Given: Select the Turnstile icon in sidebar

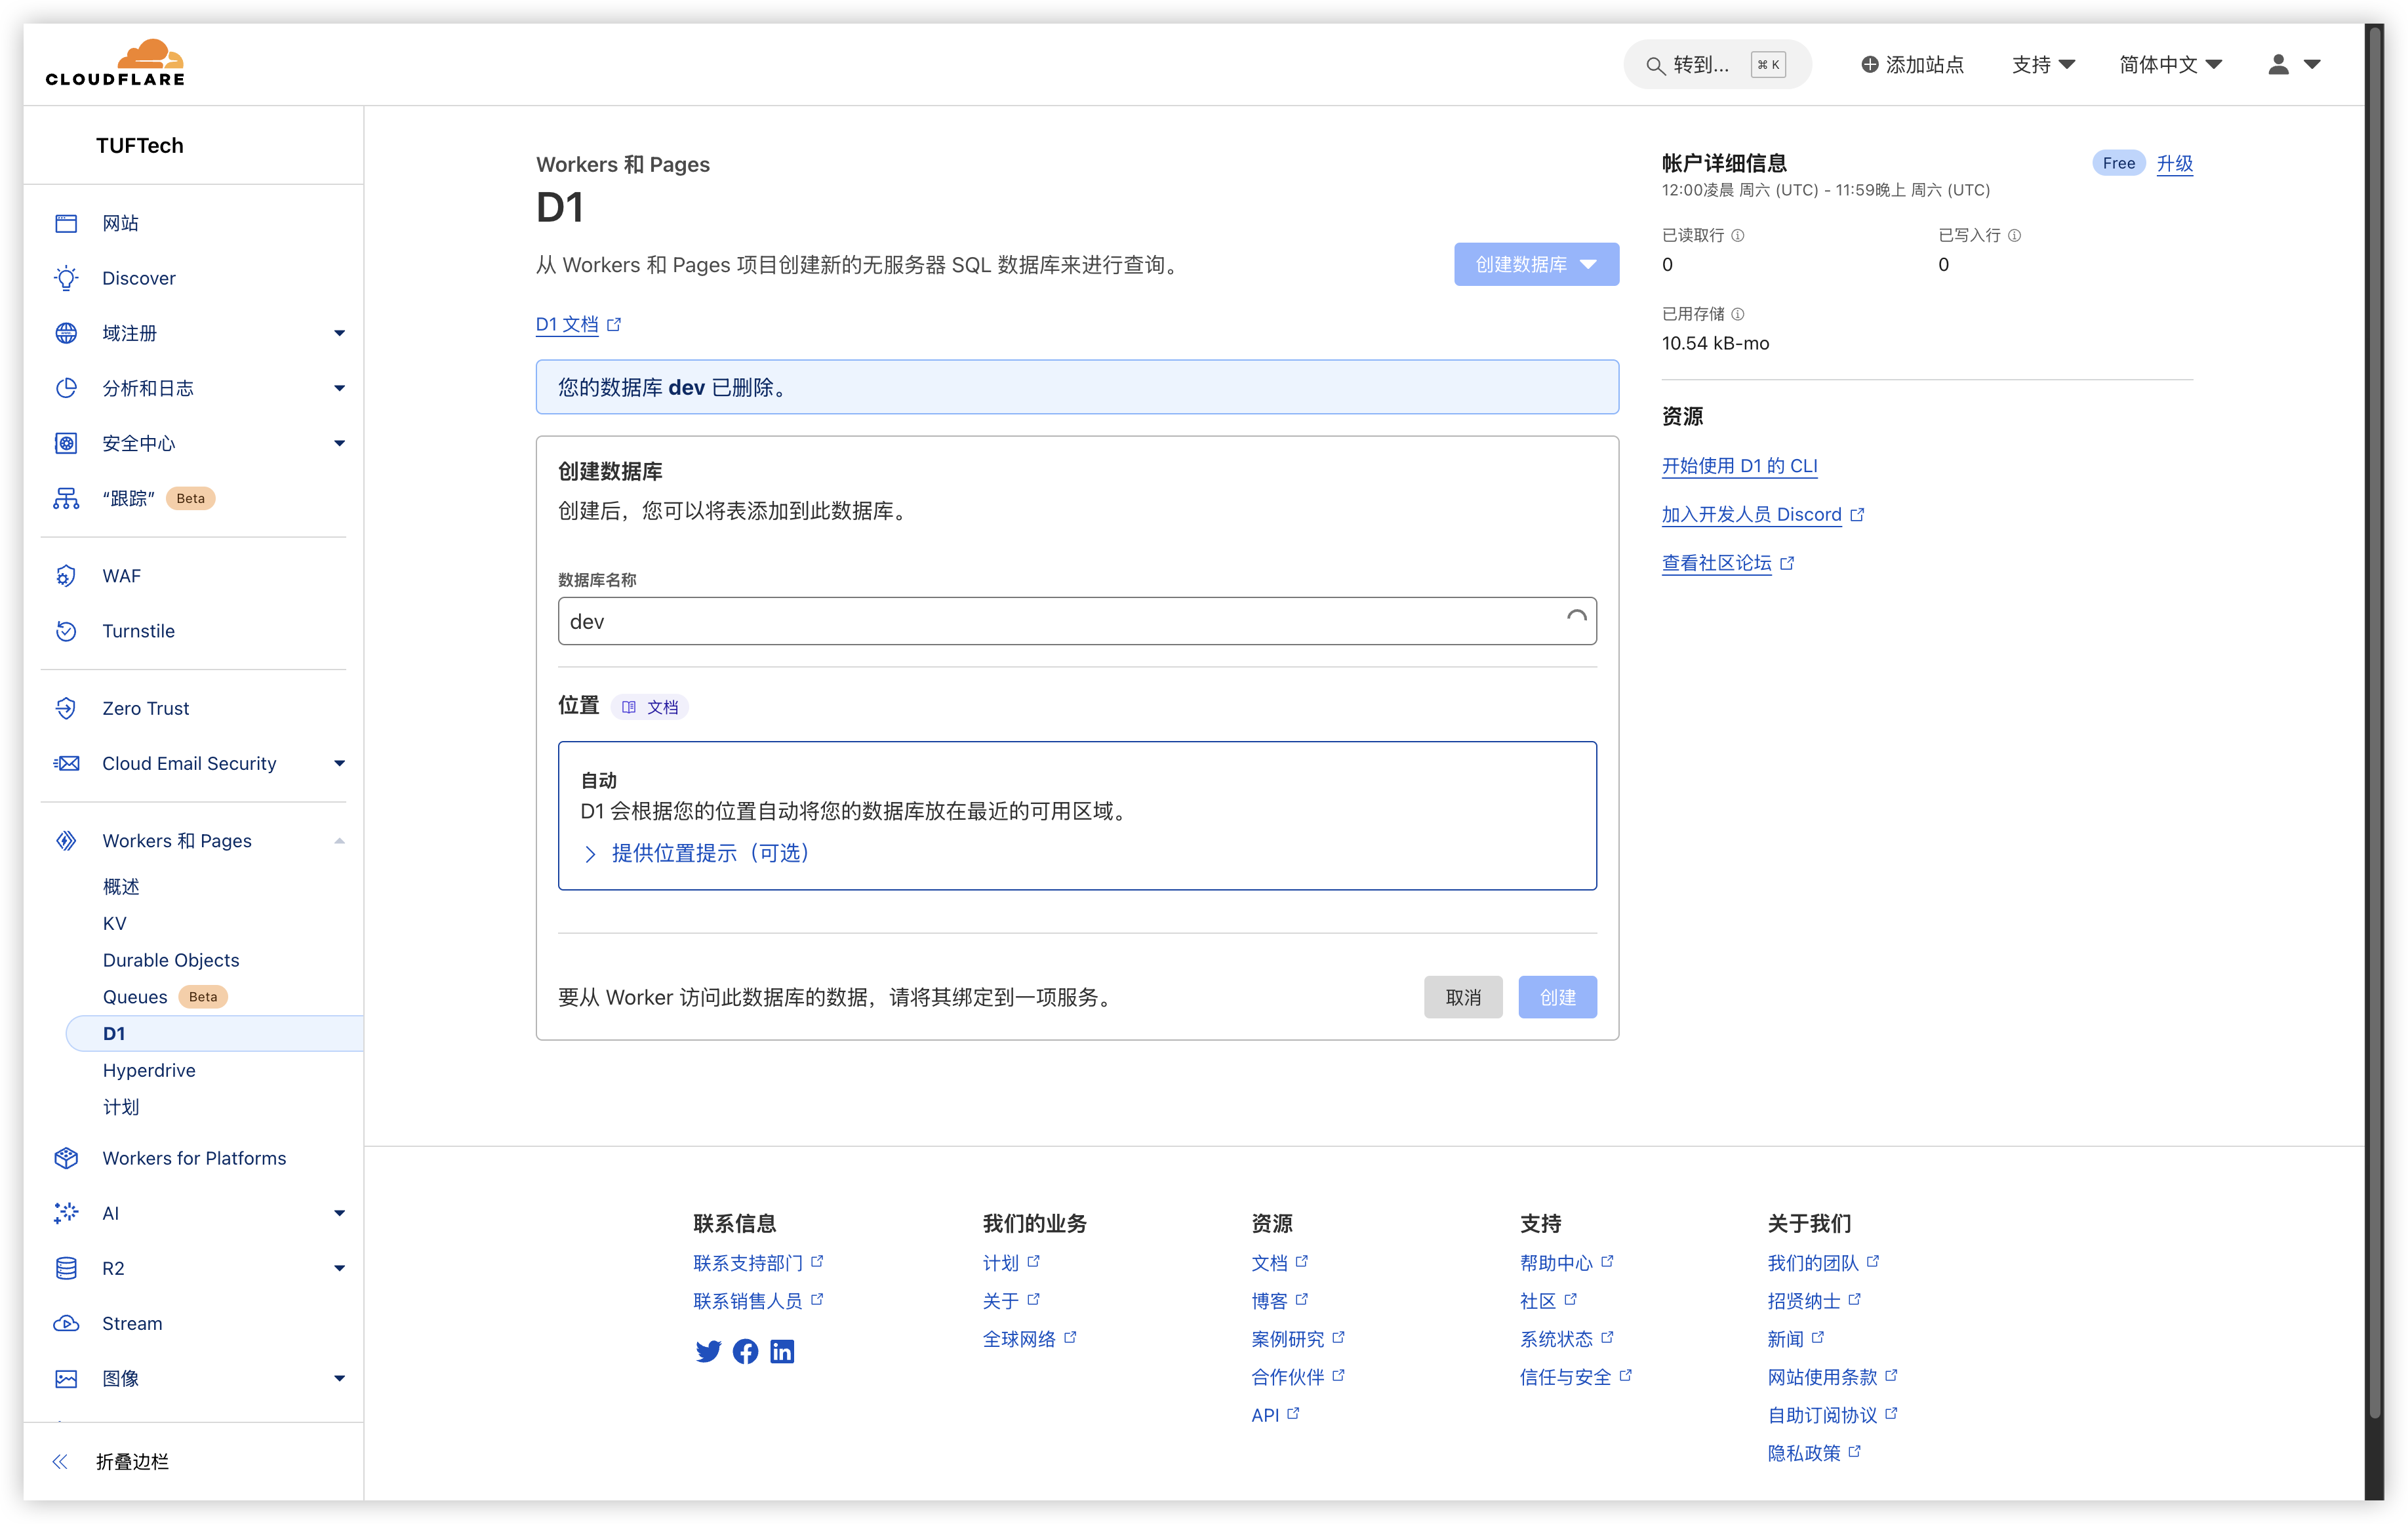Looking at the screenshot, I should 66,630.
